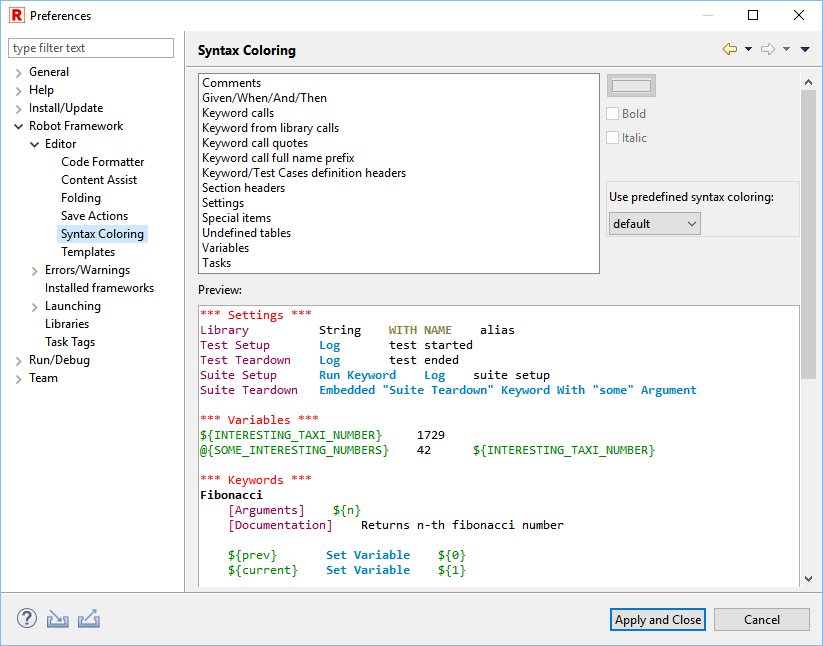Open the Folding preference page
Viewport: 823px width, 646px height.
click(x=81, y=198)
